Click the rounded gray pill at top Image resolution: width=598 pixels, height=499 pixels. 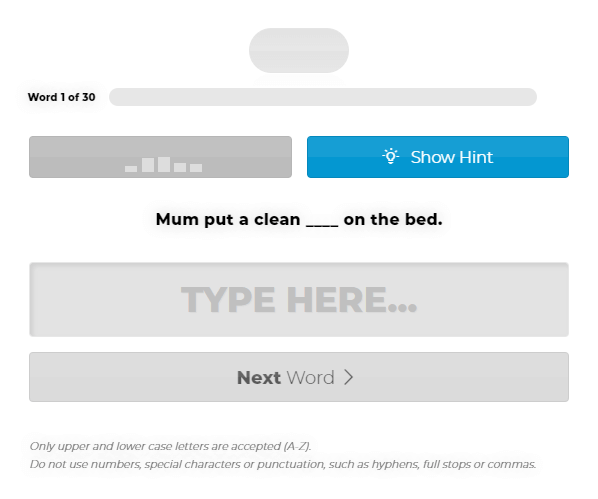[299, 50]
